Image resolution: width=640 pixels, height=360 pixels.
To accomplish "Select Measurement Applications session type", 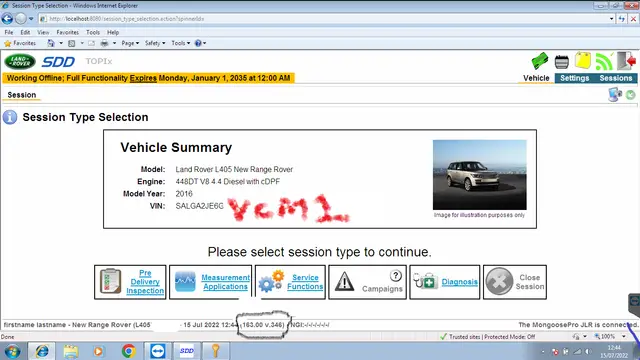I will click(211, 282).
